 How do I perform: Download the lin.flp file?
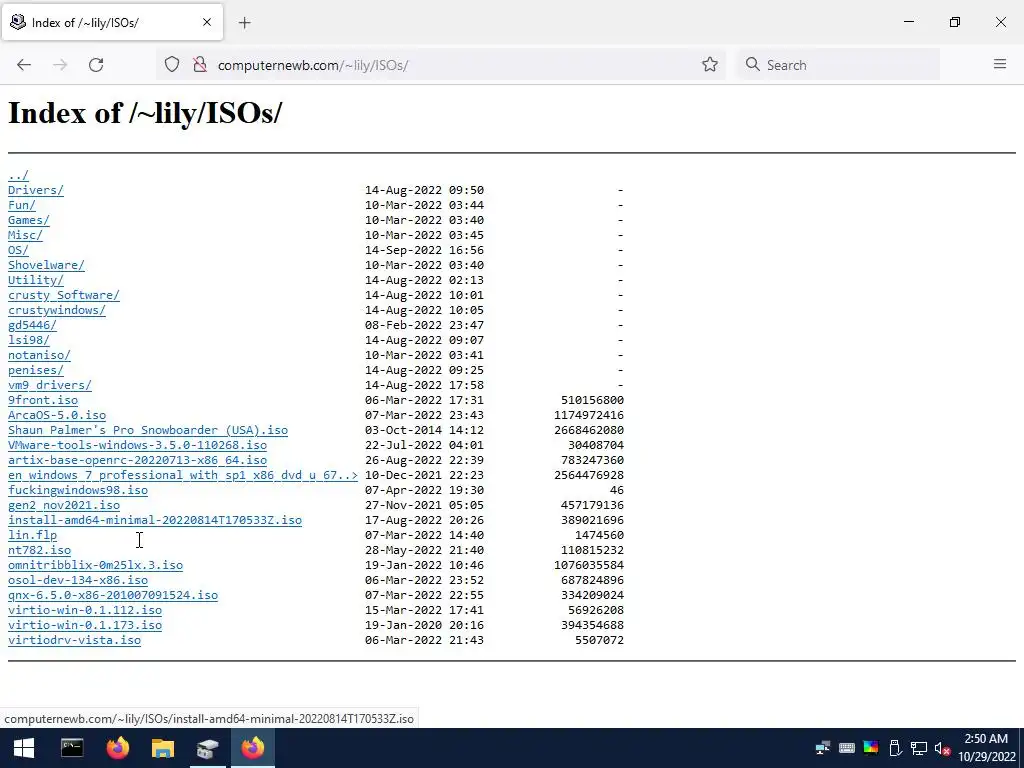(x=33, y=536)
